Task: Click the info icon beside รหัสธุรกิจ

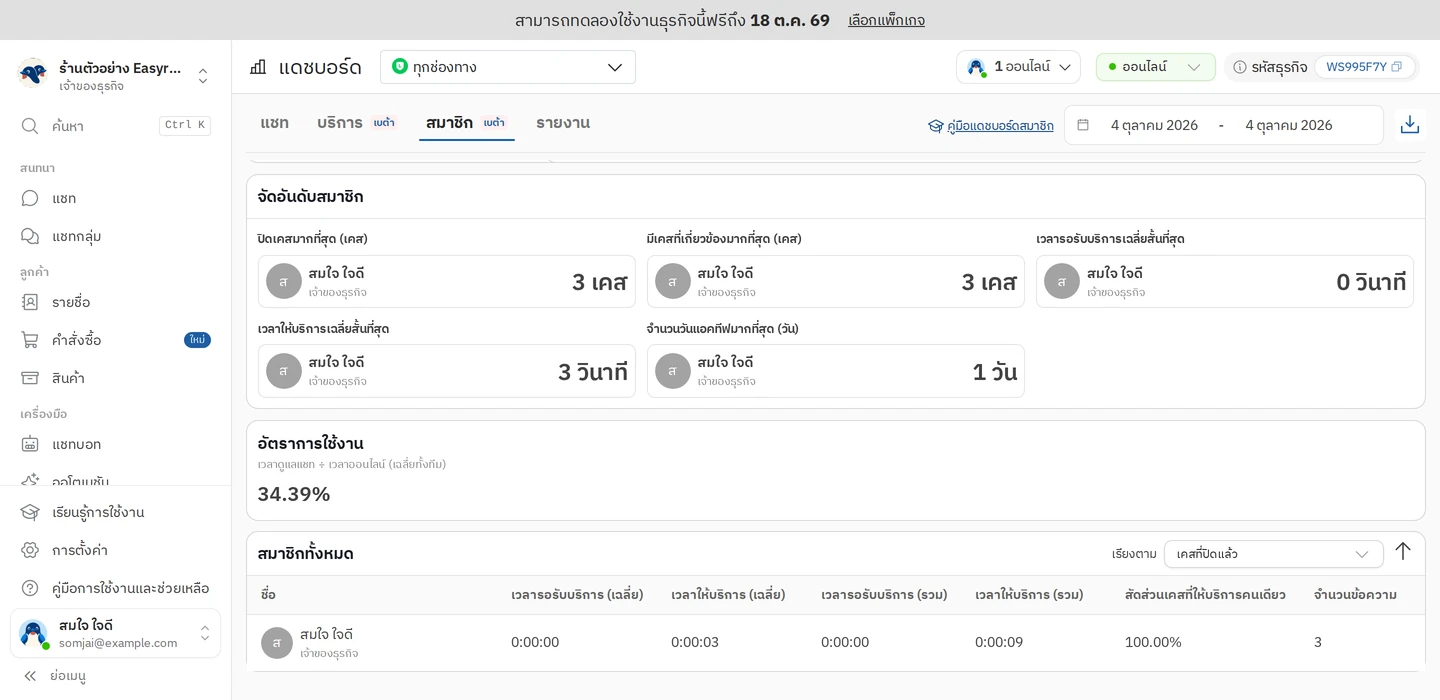Action: click(x=1240, y=67)
